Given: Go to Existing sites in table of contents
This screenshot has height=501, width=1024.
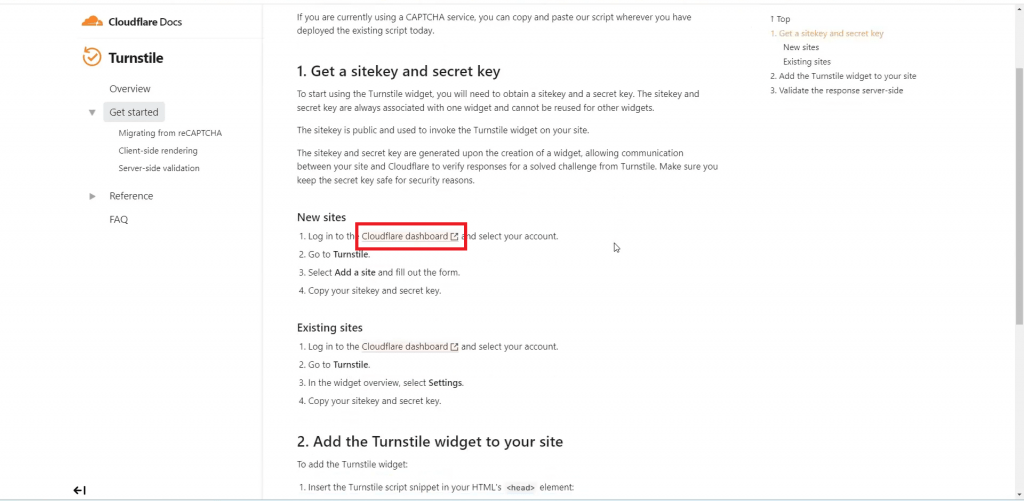Looking at the screenshot, I should [x=807, y=62].
